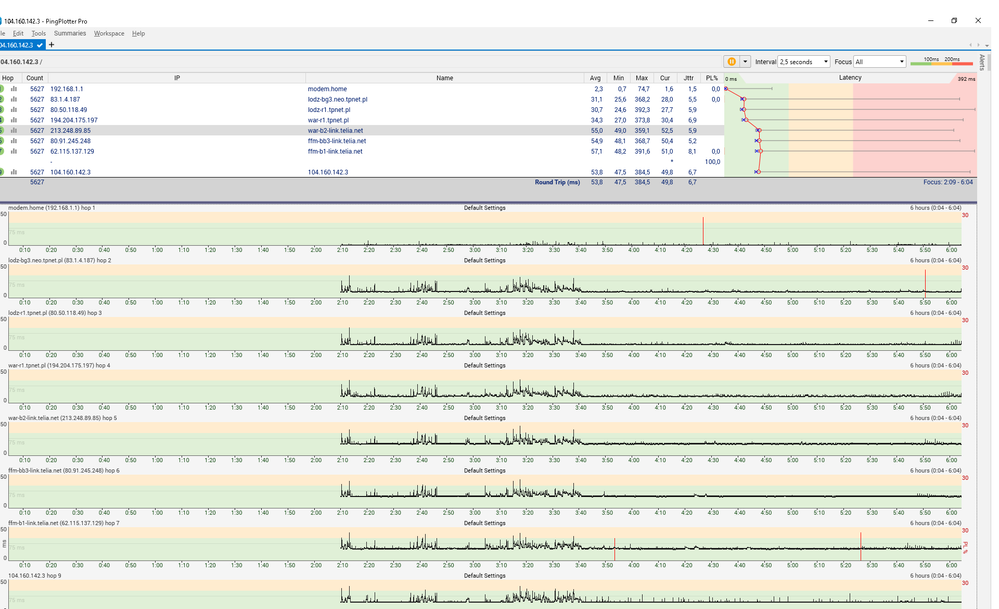Click the PL% column header
Viewport: 999px width, 609px height.
tap(711, 78)
